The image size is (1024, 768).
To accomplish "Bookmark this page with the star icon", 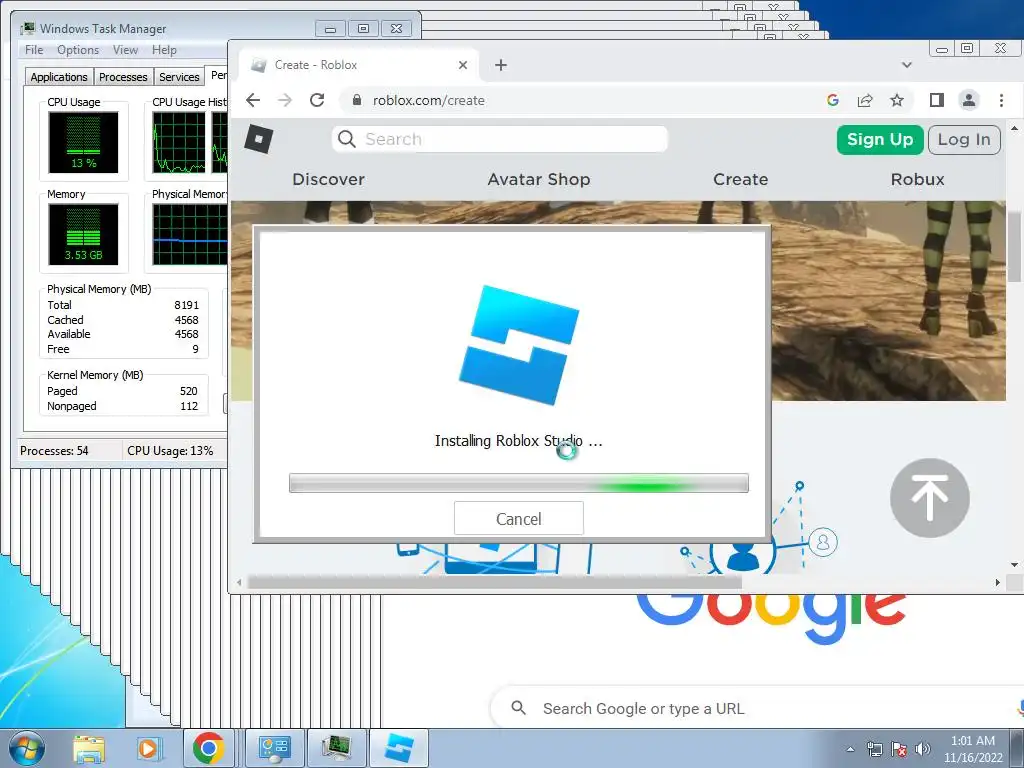I will tap(897, 100).
